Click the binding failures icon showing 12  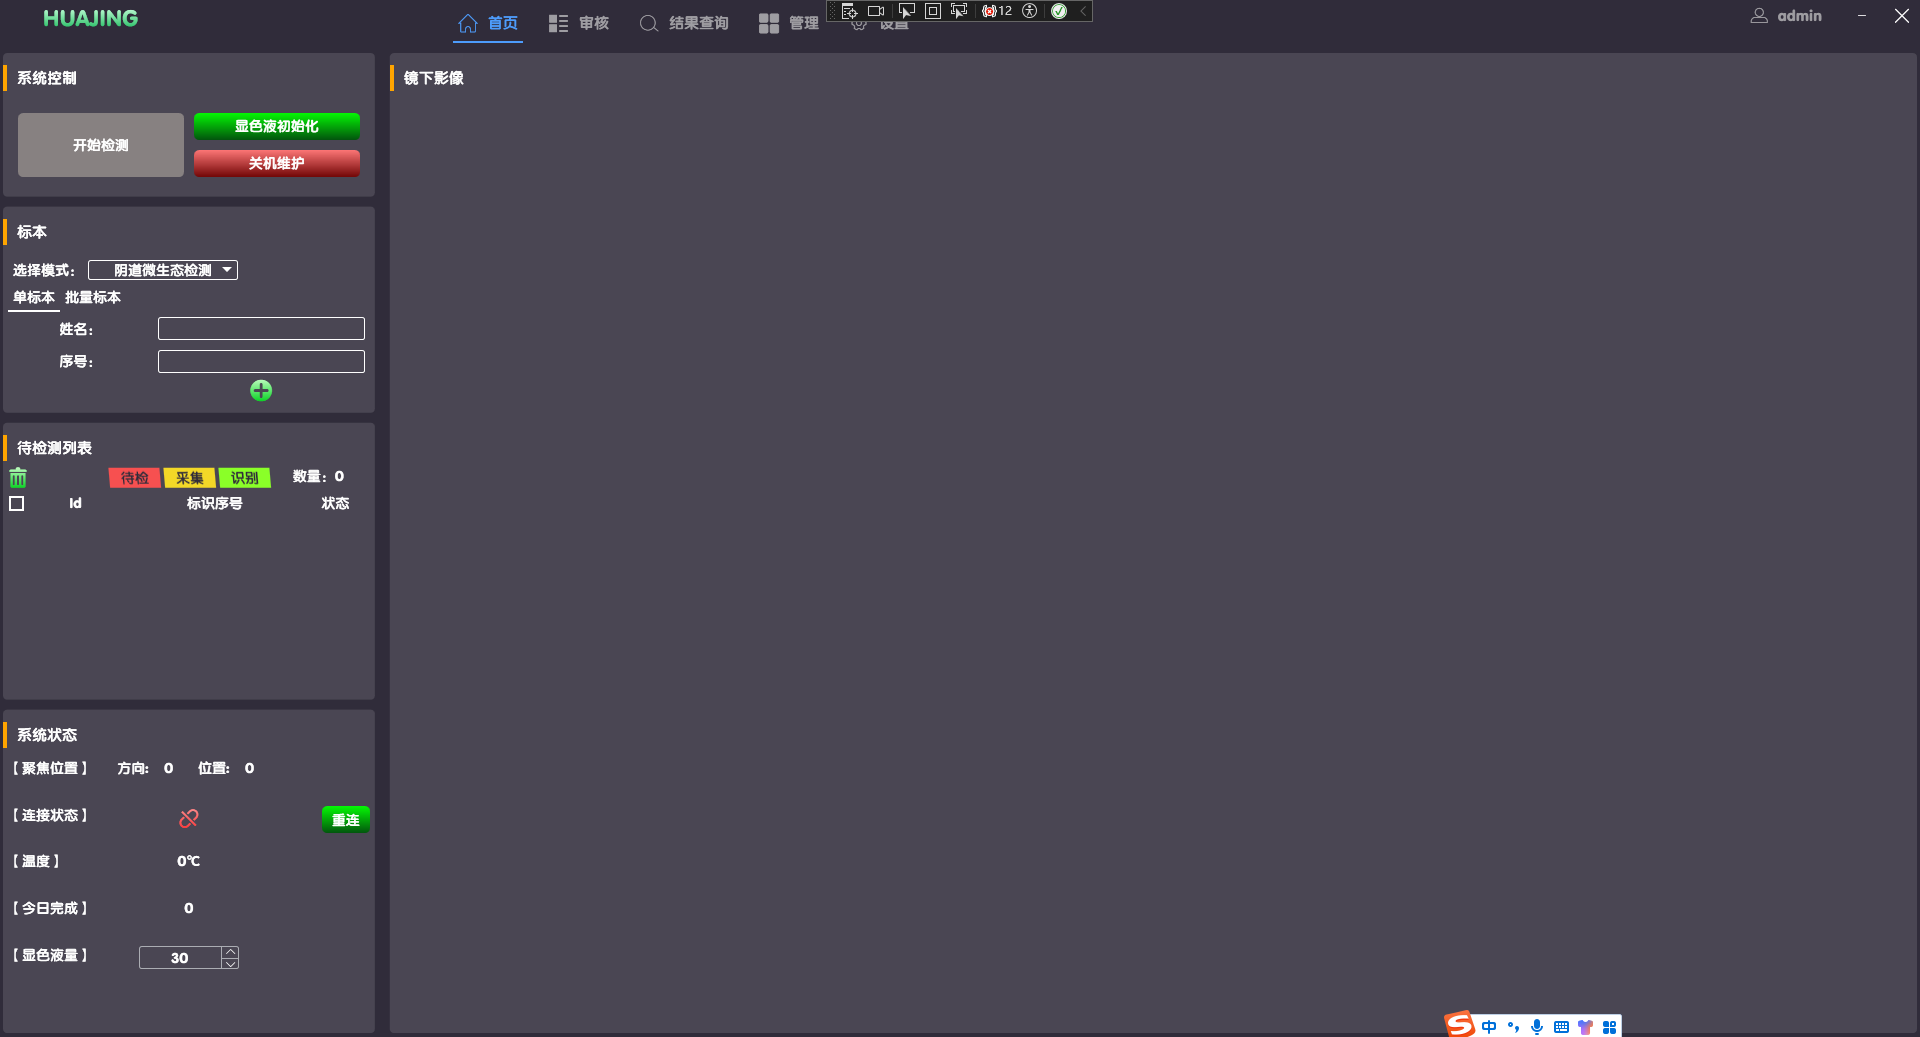click(997, 11)
